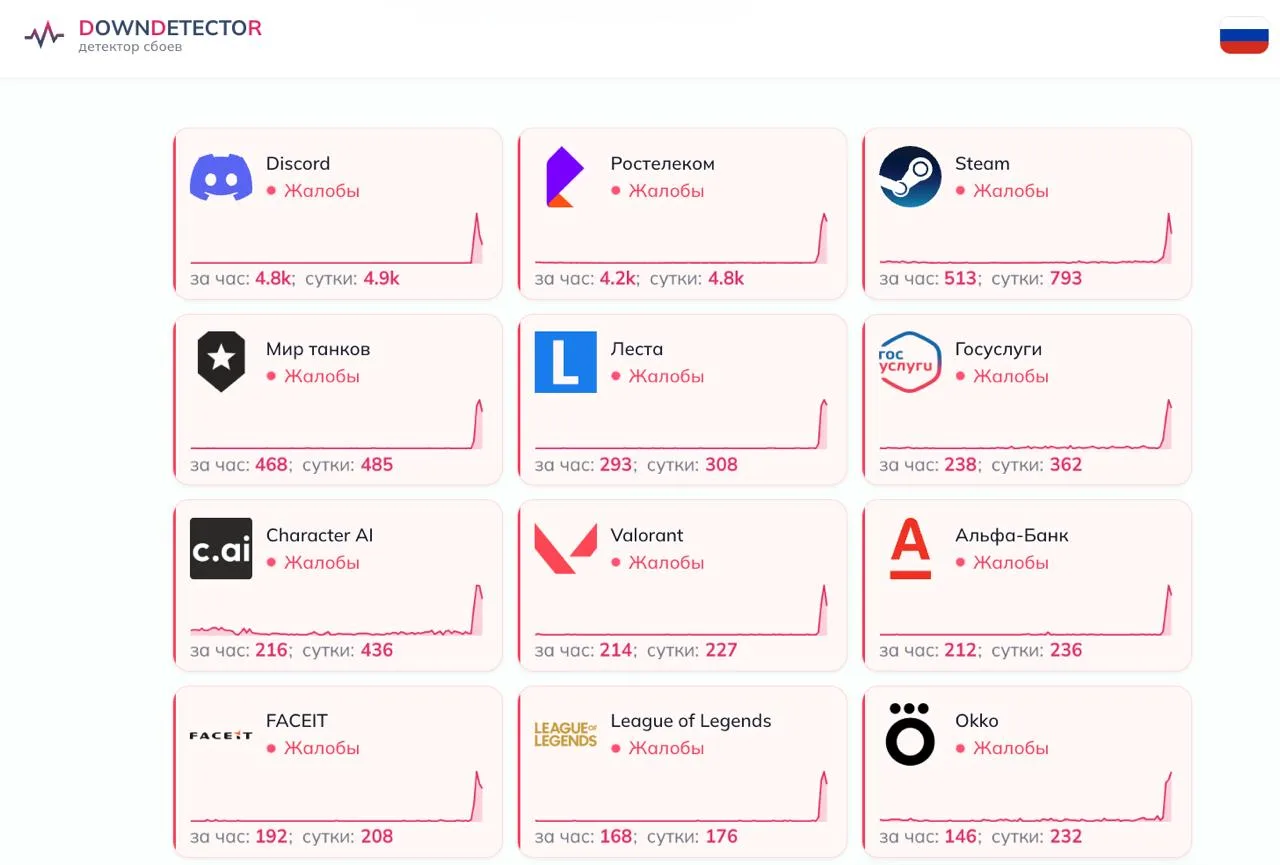
Task: Go to Downdetector home via header logo
Action: tap(143, 35)
